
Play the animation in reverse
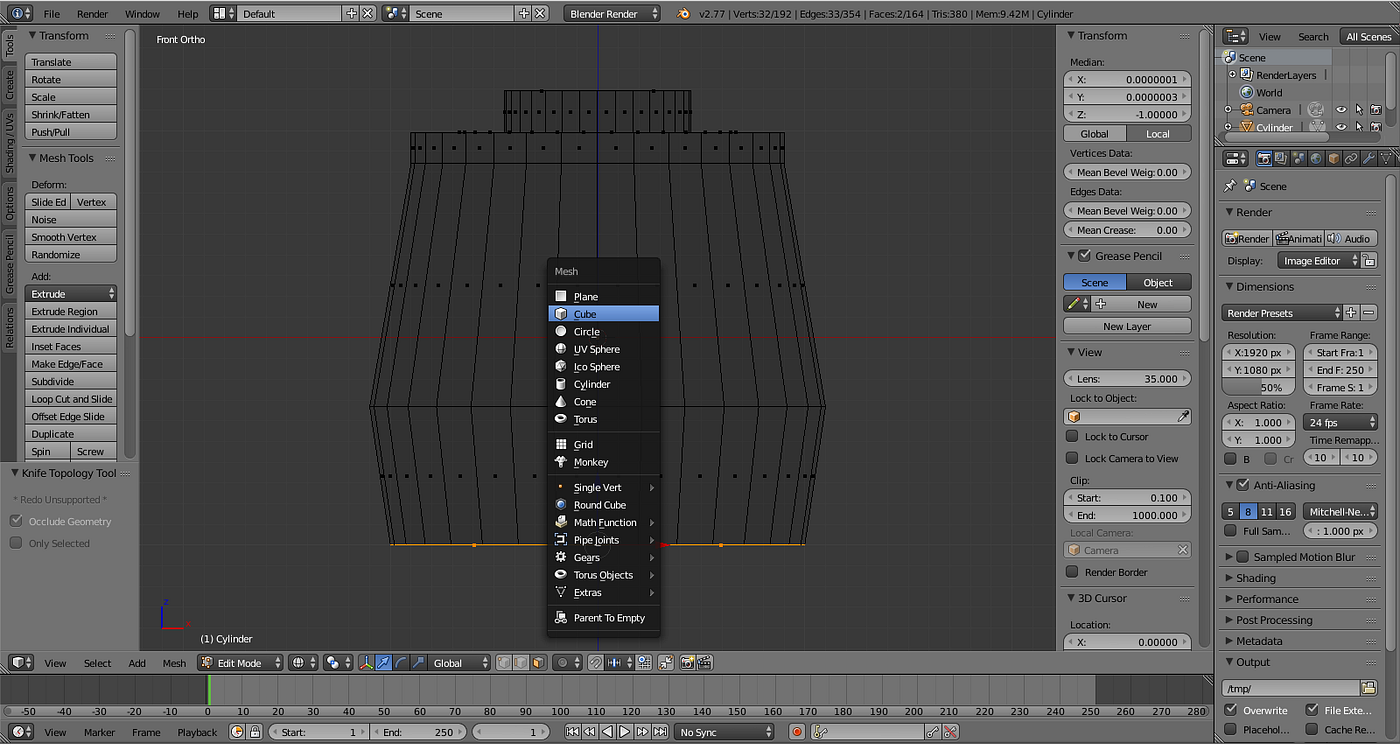click(607, 732)
